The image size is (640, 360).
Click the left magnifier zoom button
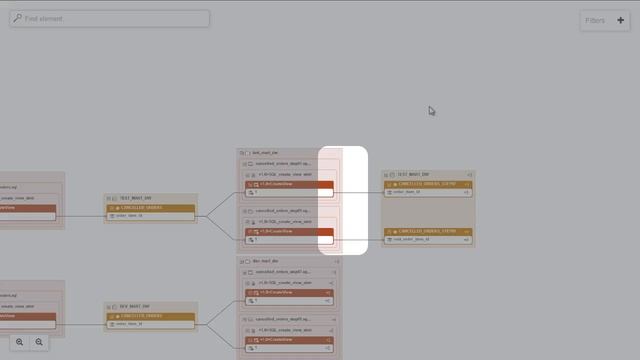[19, 342]
